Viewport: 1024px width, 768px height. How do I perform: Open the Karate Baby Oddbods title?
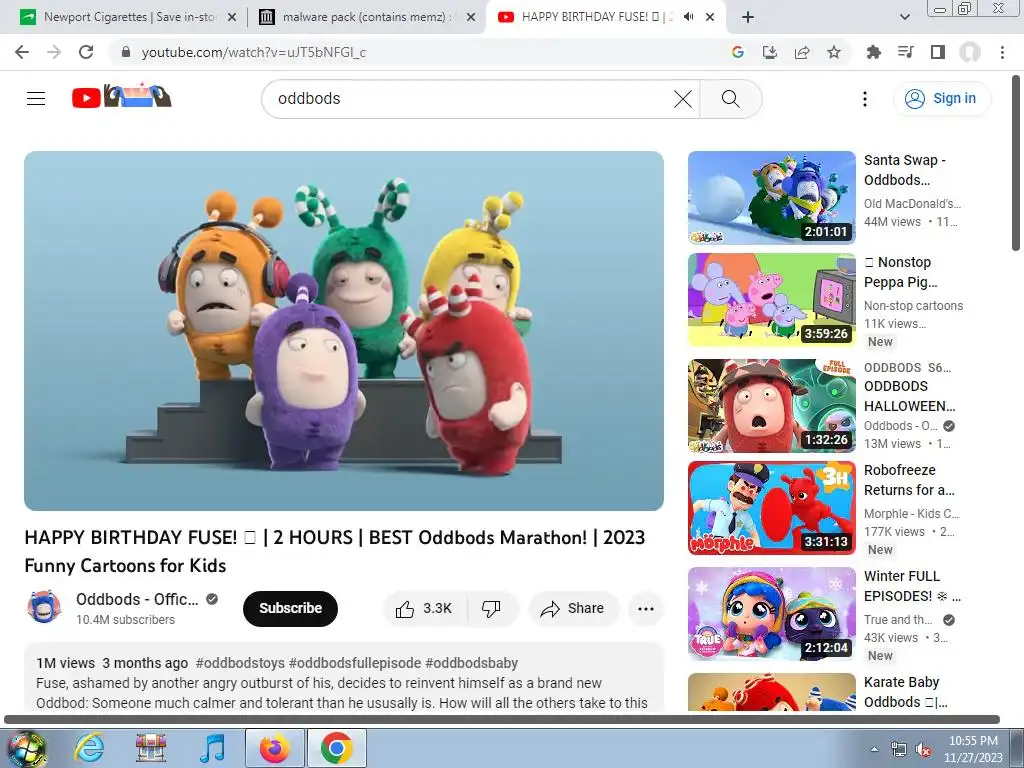905,692
